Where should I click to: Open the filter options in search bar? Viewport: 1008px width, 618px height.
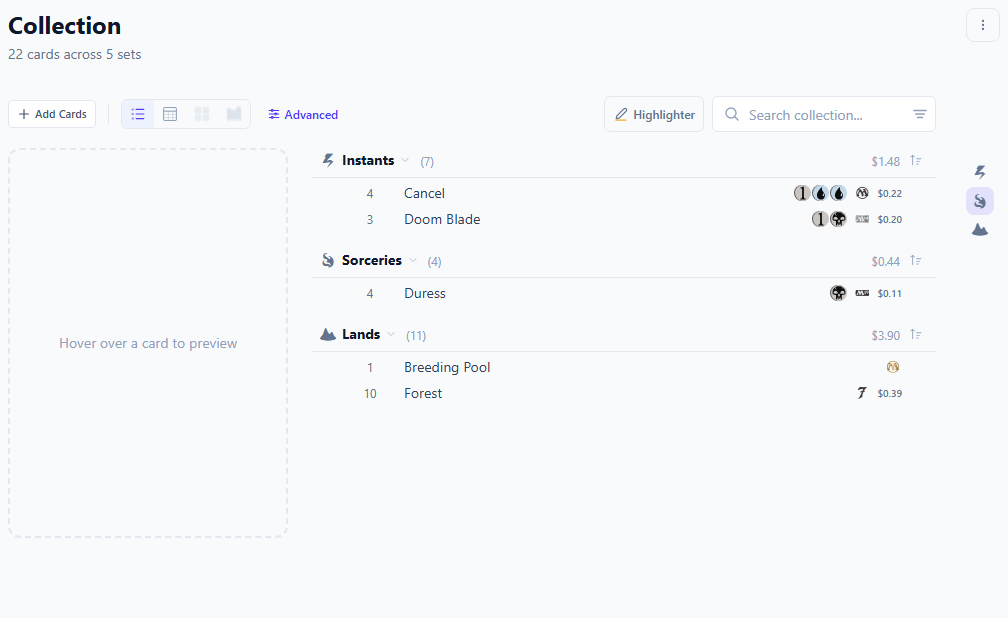920,114
